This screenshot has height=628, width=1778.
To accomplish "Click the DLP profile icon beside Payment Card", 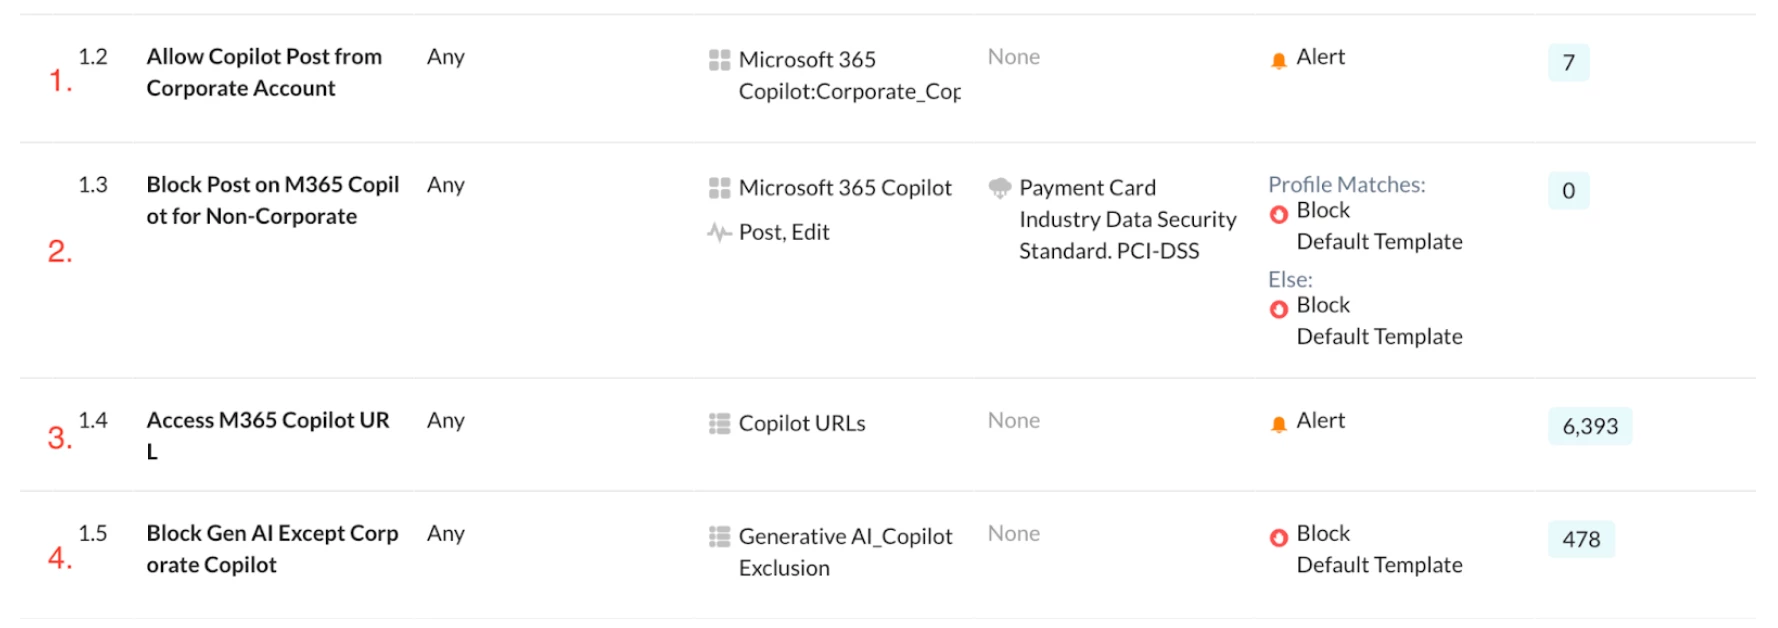I will coord(999,188).
